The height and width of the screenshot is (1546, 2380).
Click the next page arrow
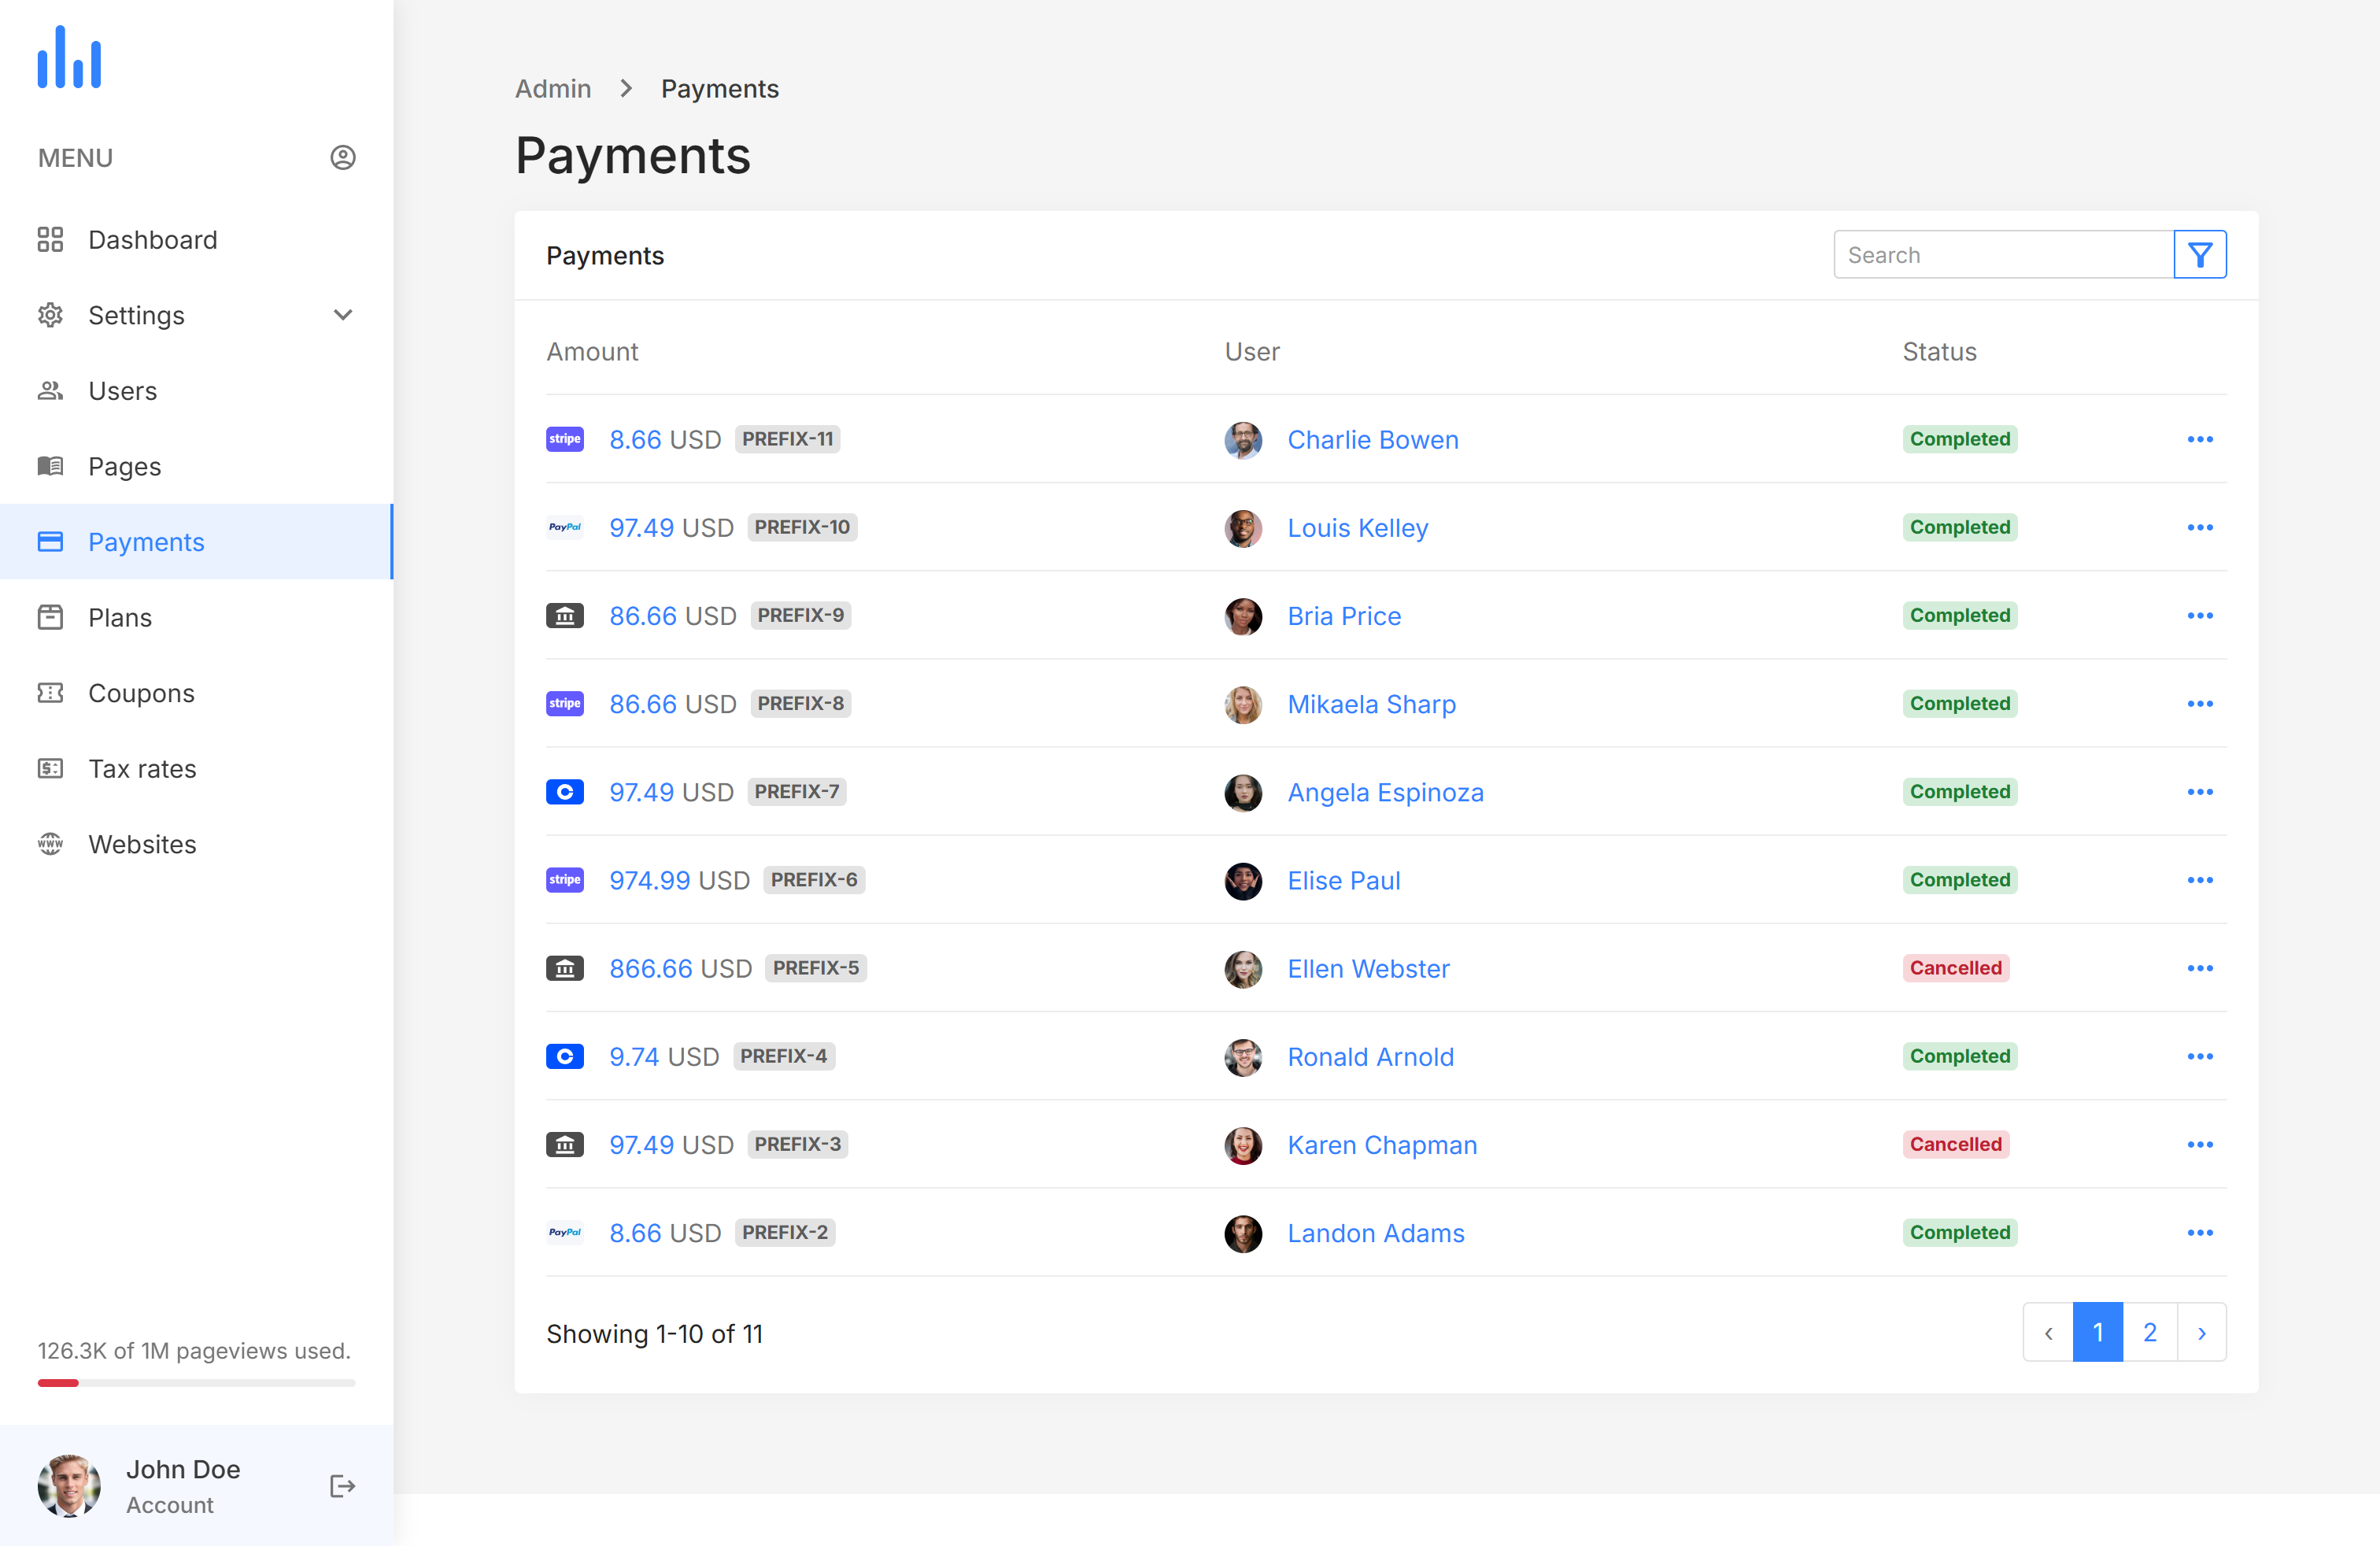pos(2201,1332)
